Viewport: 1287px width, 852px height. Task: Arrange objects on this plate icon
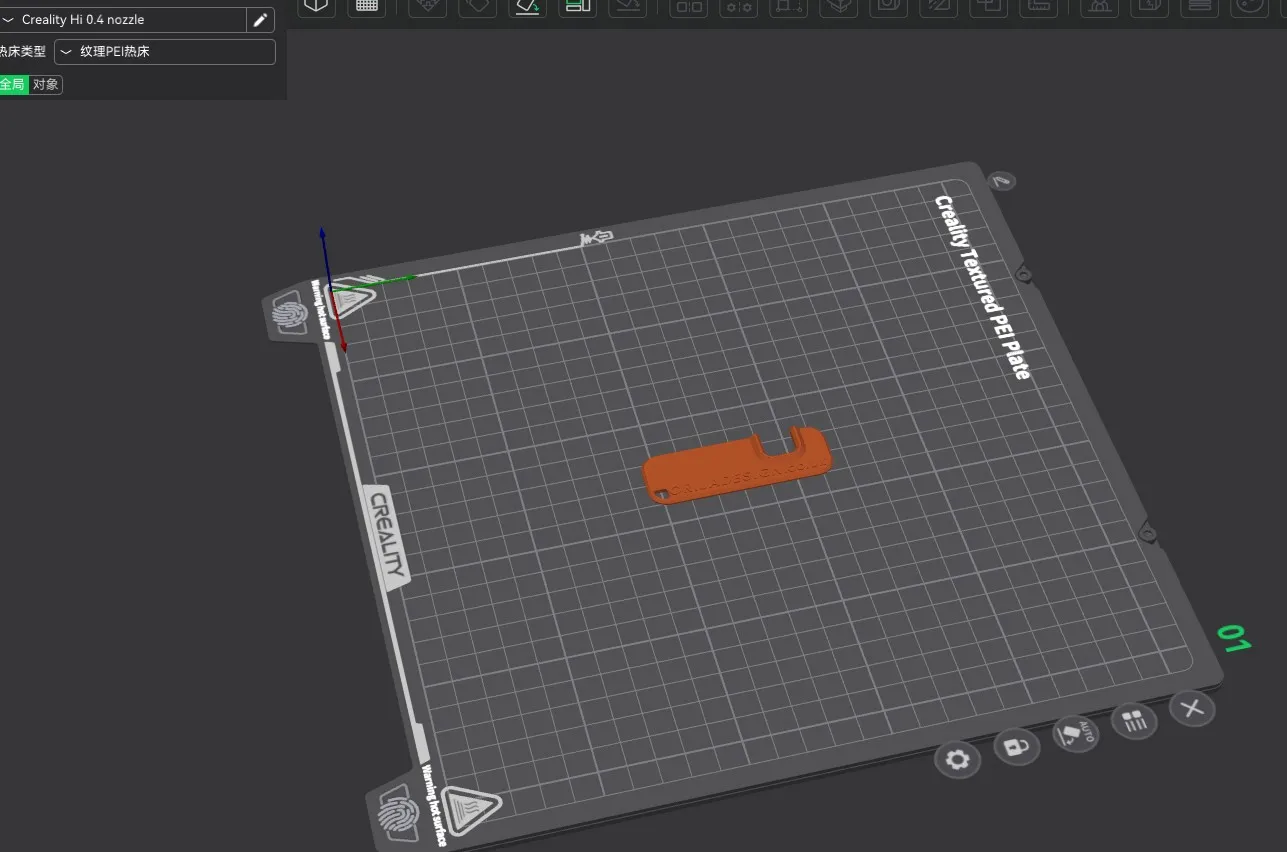(x=1134, y=722)
